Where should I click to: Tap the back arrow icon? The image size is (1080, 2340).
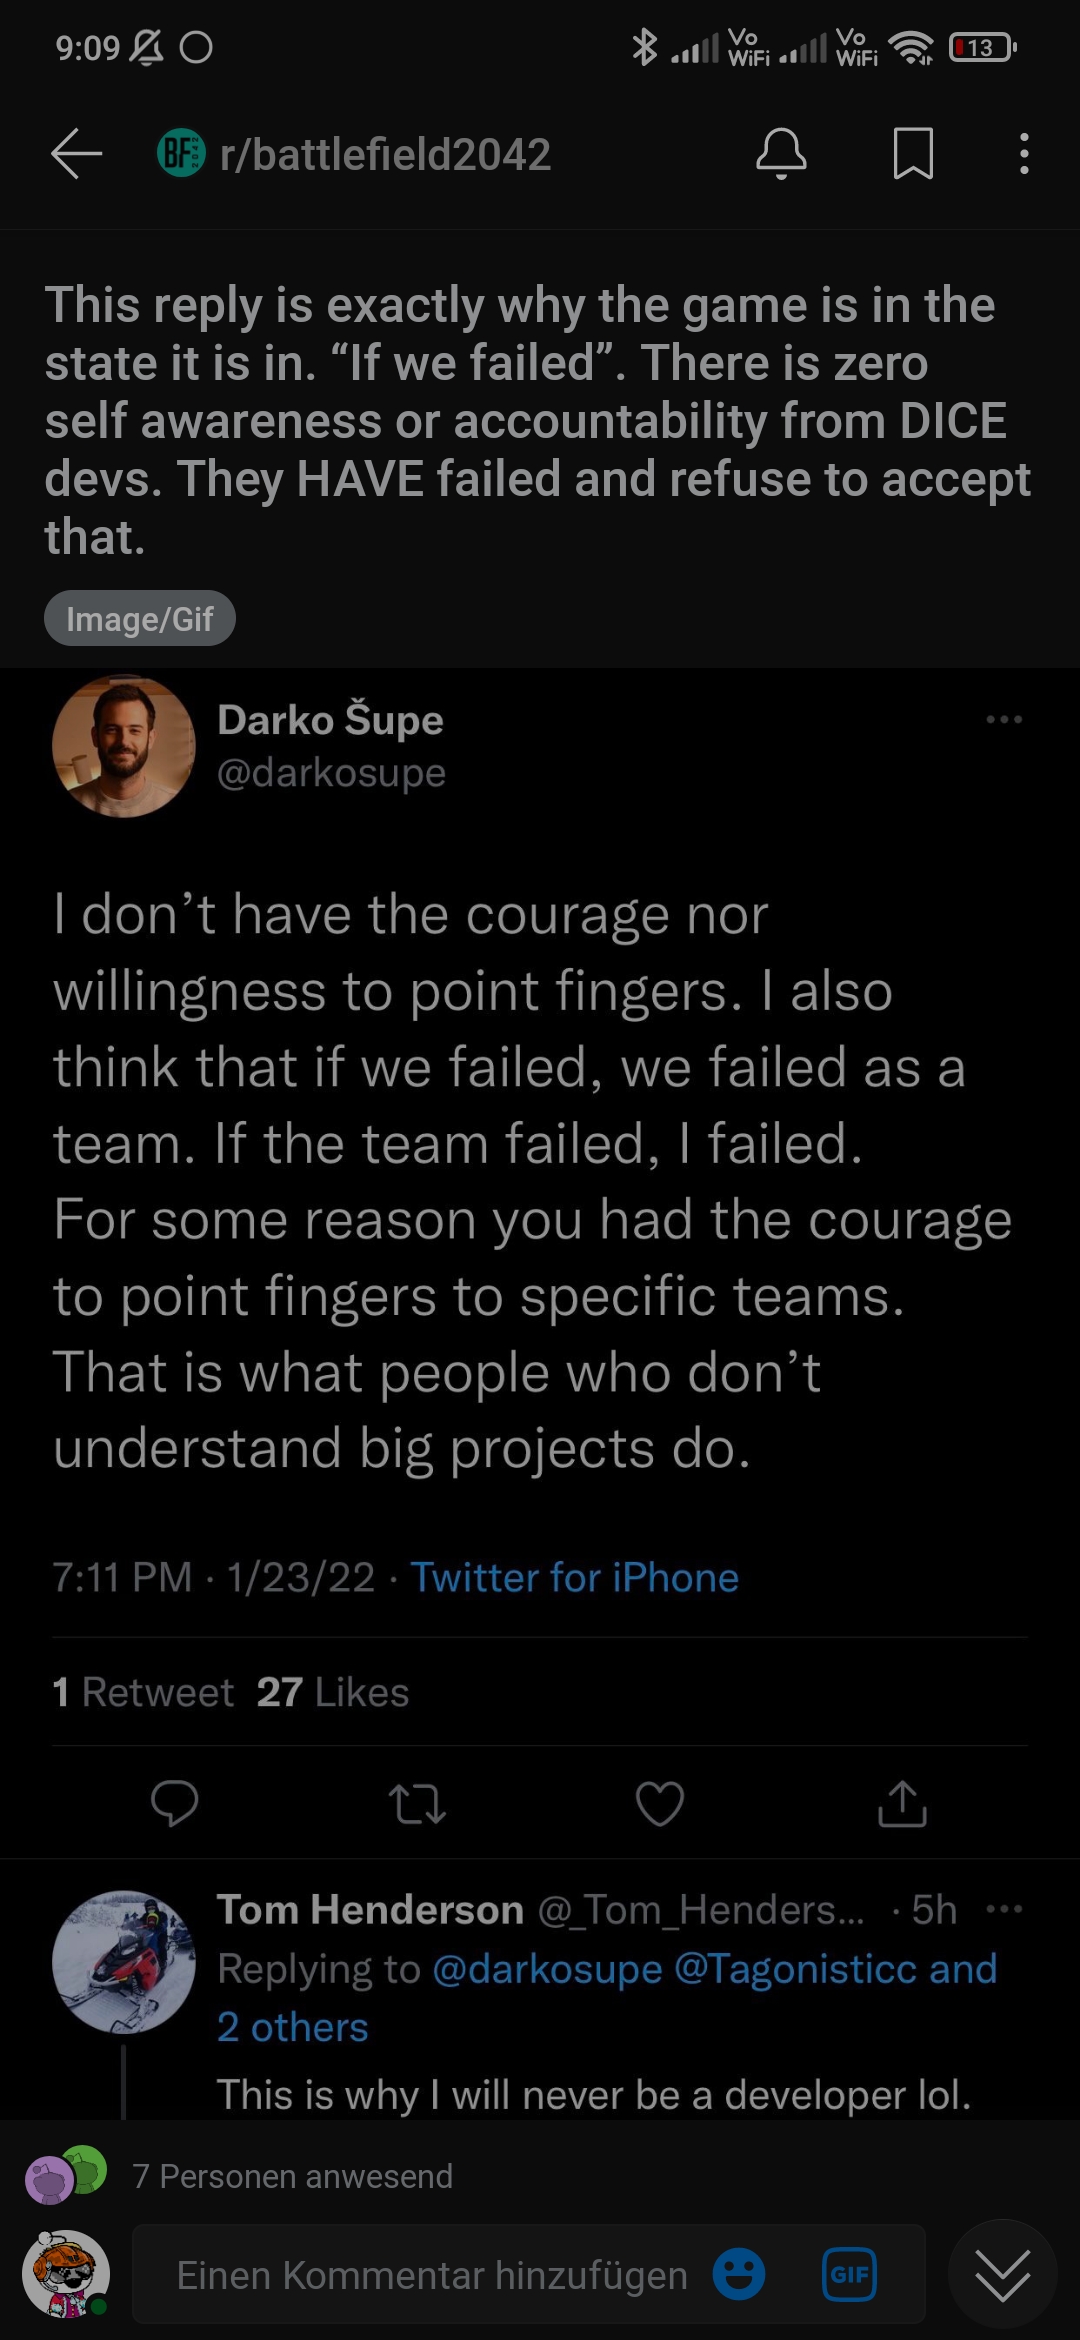point(77,154)
